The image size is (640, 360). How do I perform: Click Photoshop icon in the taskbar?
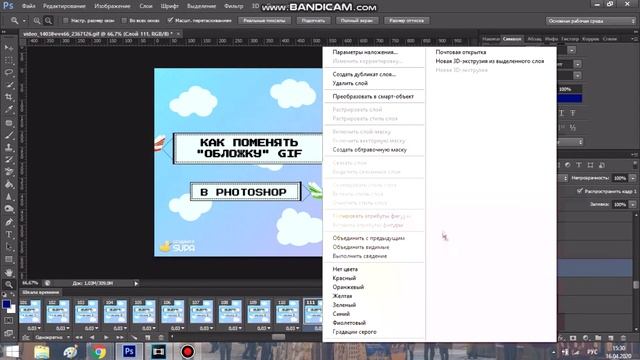129,351
